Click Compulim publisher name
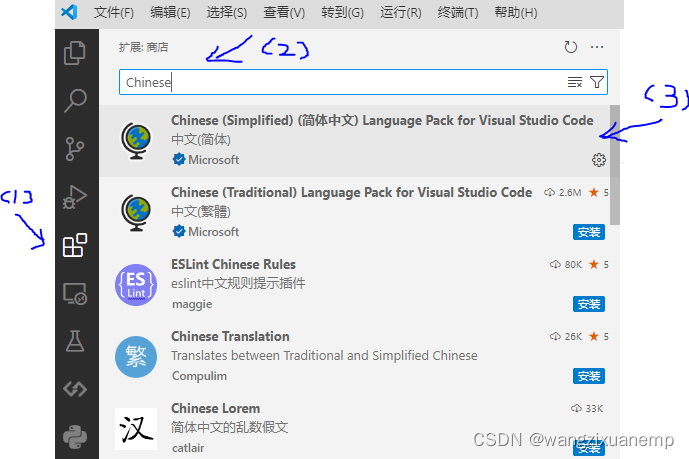Screen dimensions: 689x459 [x=199, y=376]
